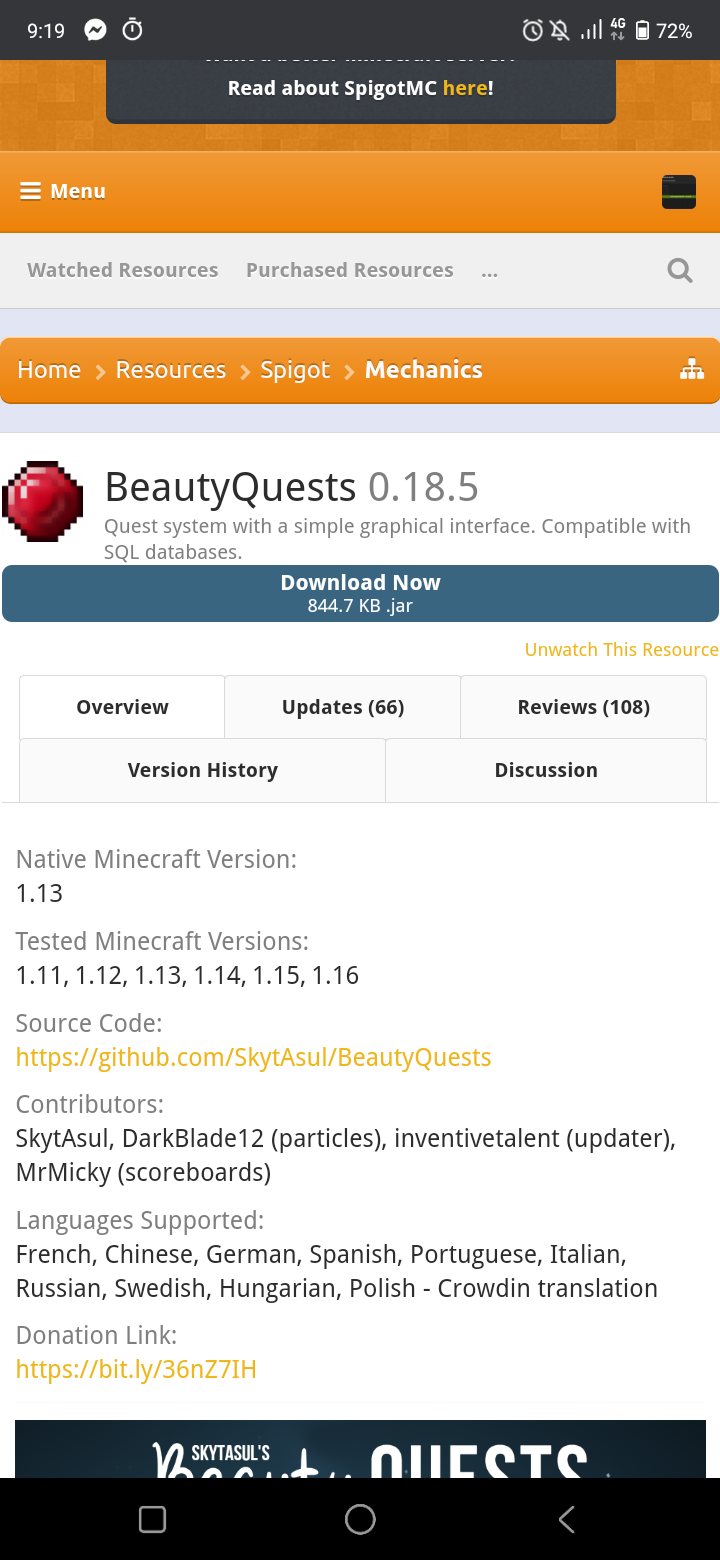720x1560 pixels.
Task: Open the search magnifier icon
Action: (679, 270)
